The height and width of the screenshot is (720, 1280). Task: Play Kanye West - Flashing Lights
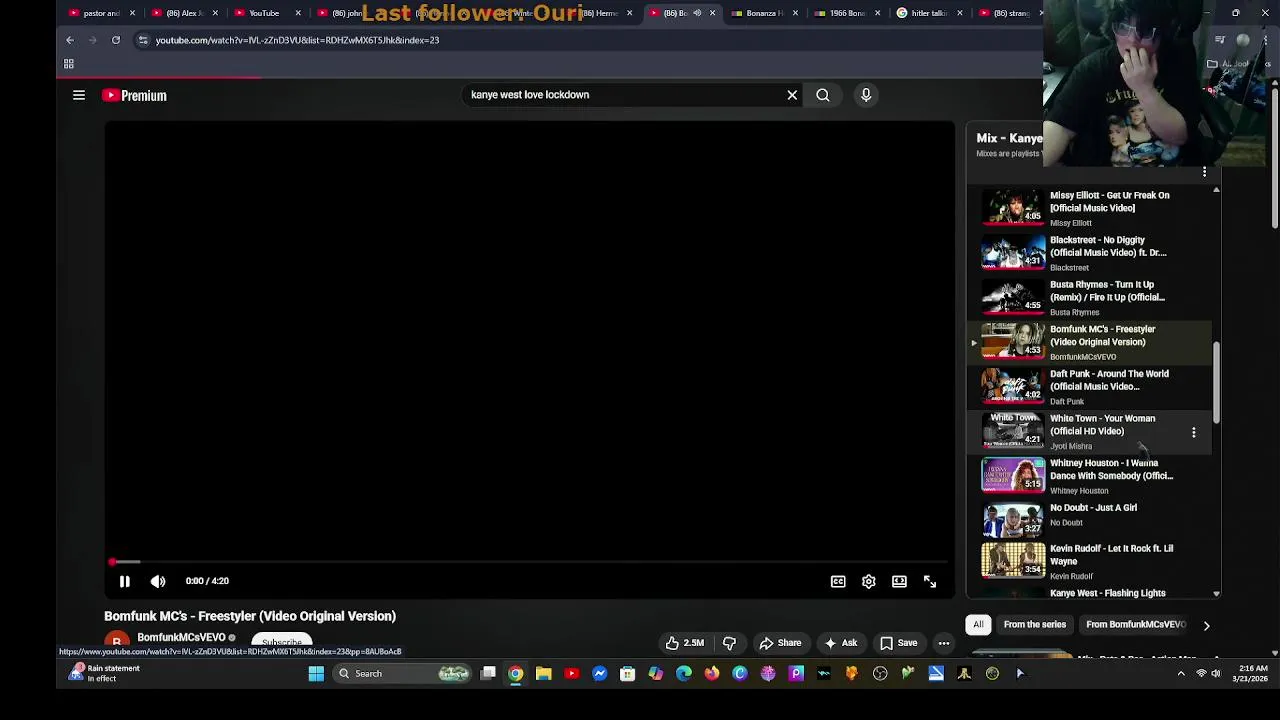tap(1090, 593)
